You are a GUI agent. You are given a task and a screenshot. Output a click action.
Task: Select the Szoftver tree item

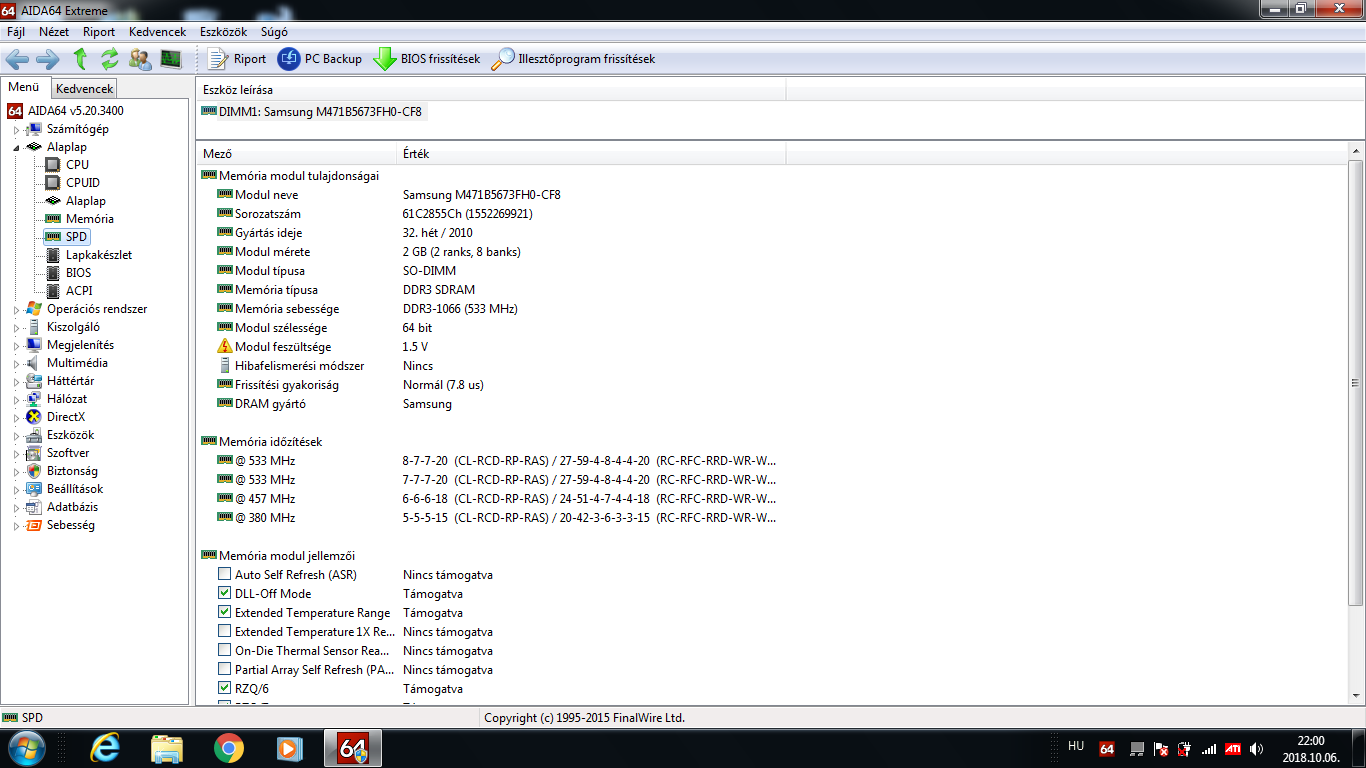click(x=59, y=453)
